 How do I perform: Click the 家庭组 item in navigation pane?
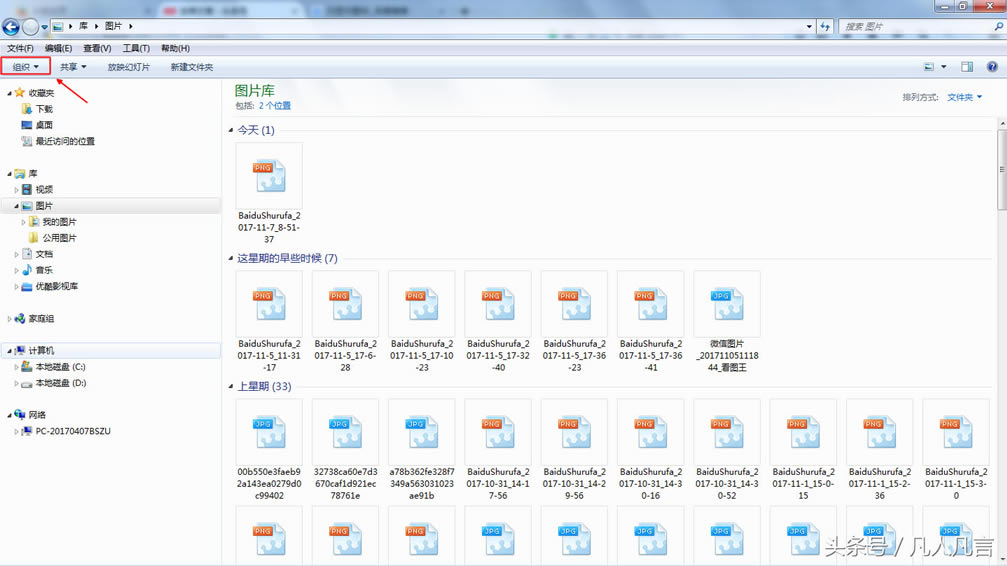[x=41, y=319]
